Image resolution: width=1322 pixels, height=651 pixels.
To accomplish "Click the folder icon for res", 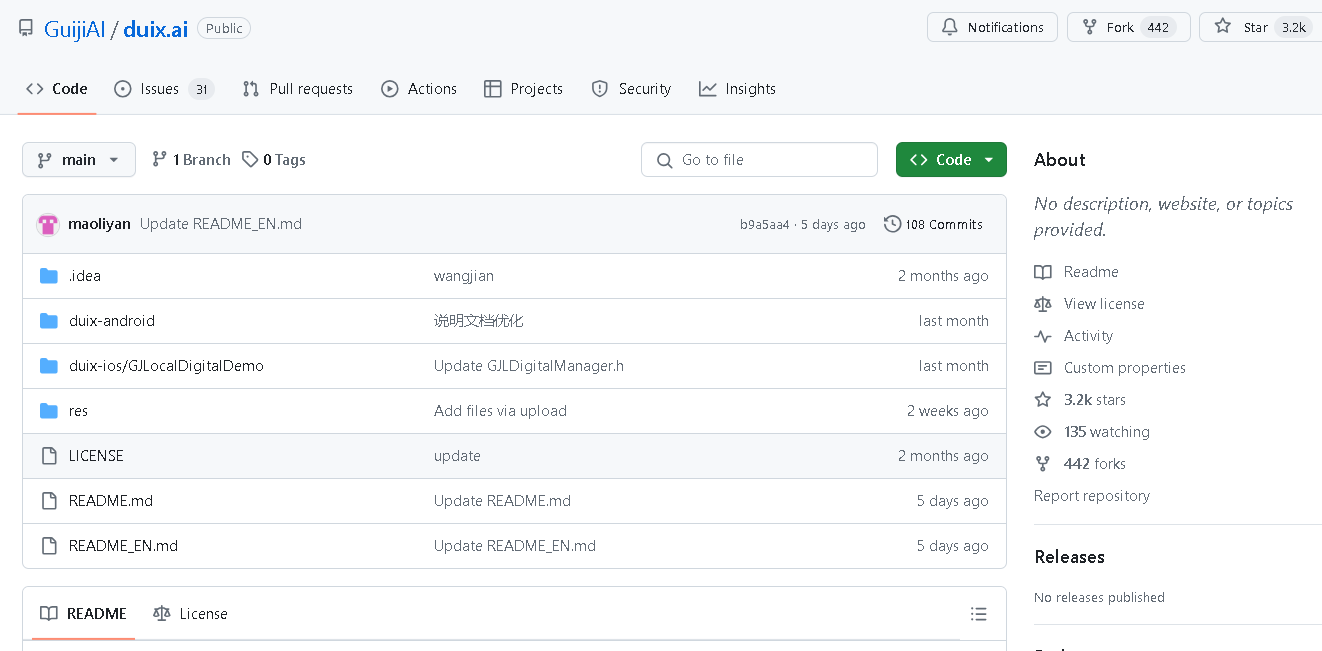I will pos(49,411).
